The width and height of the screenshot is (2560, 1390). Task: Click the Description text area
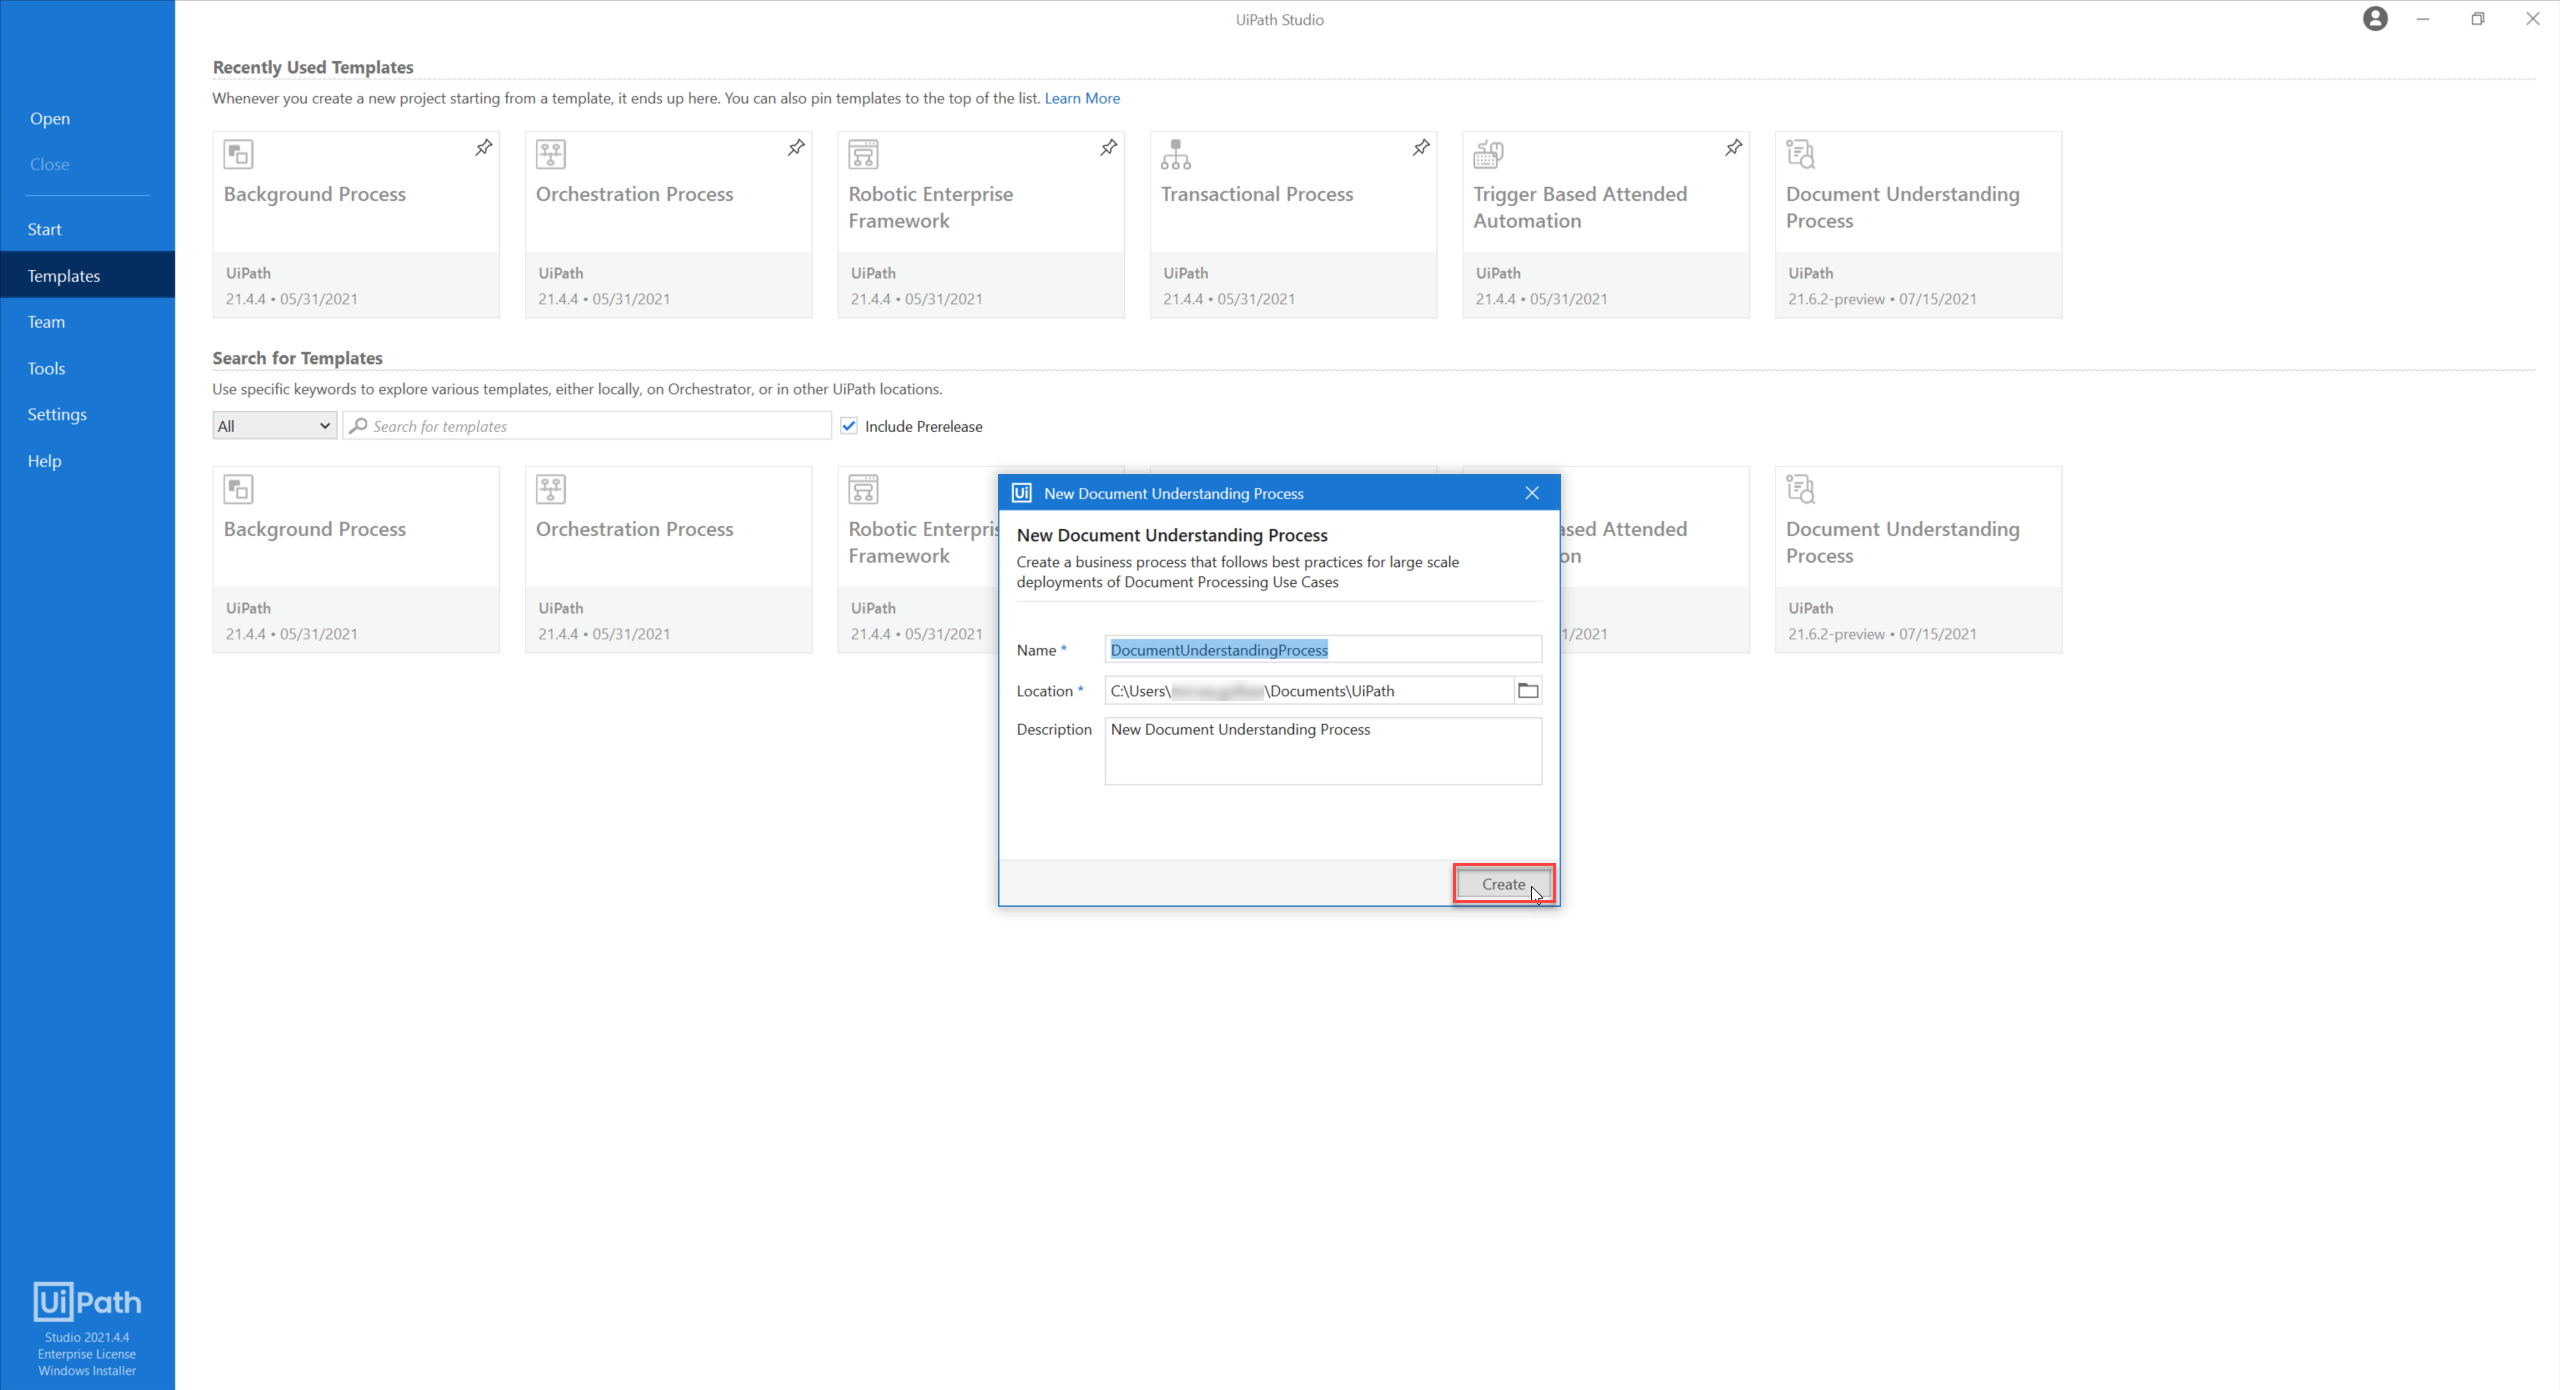coord(1323,751)
